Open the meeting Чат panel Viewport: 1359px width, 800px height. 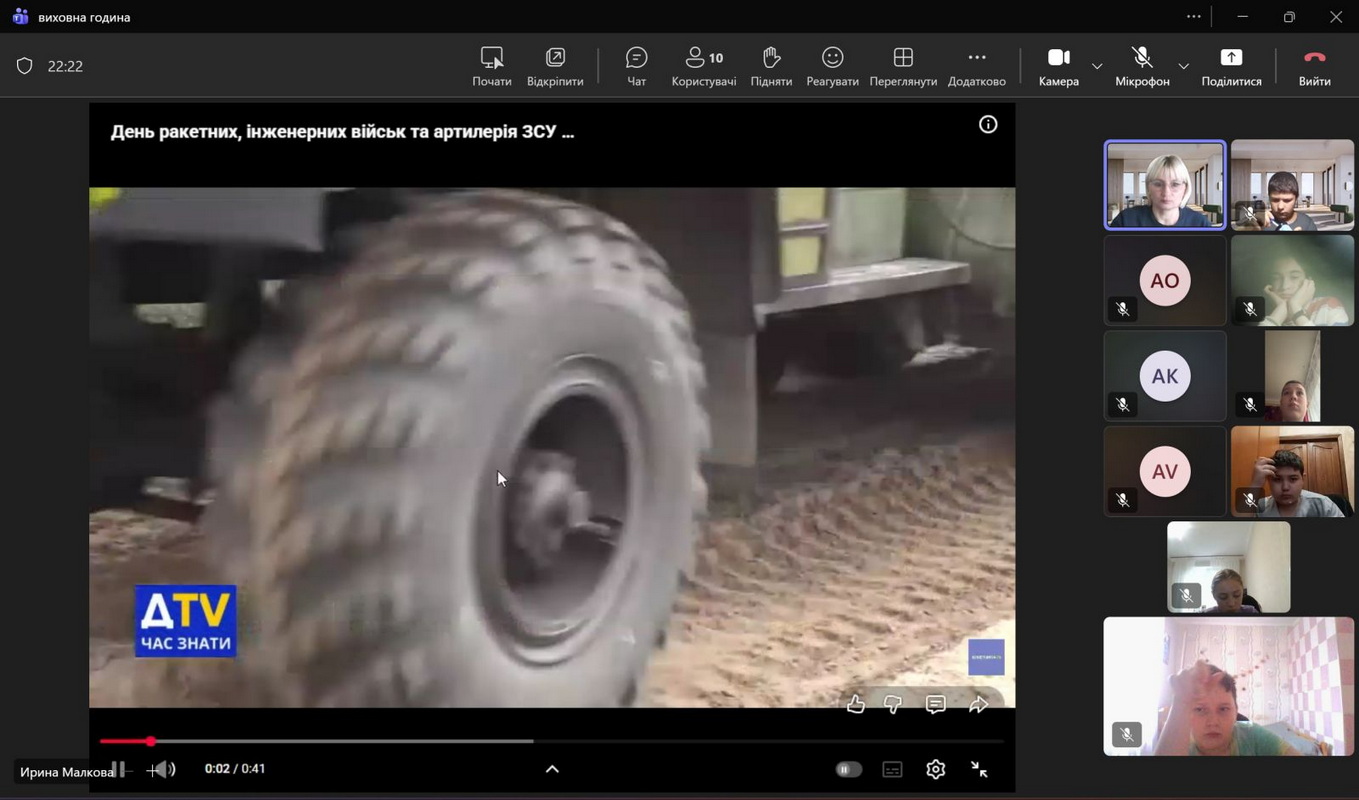click(x=636, y=66)
